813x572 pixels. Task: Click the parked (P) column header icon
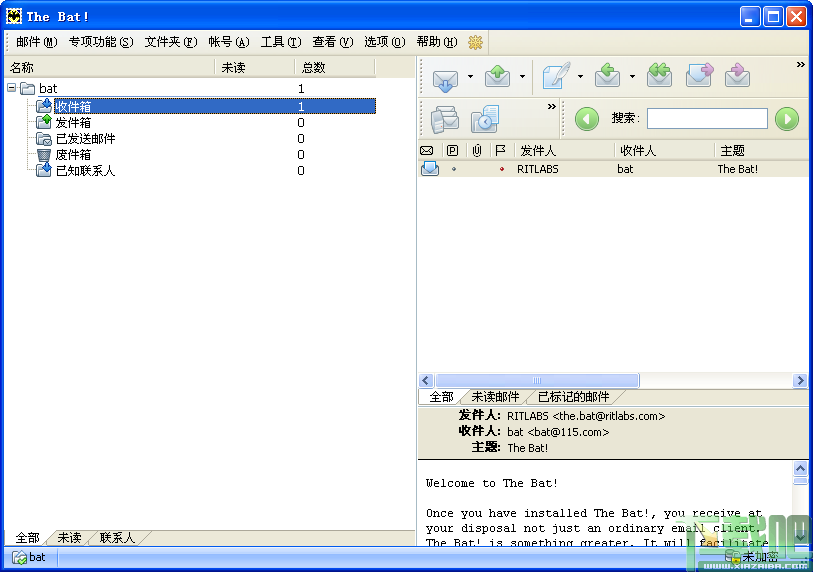click(452, 150)
